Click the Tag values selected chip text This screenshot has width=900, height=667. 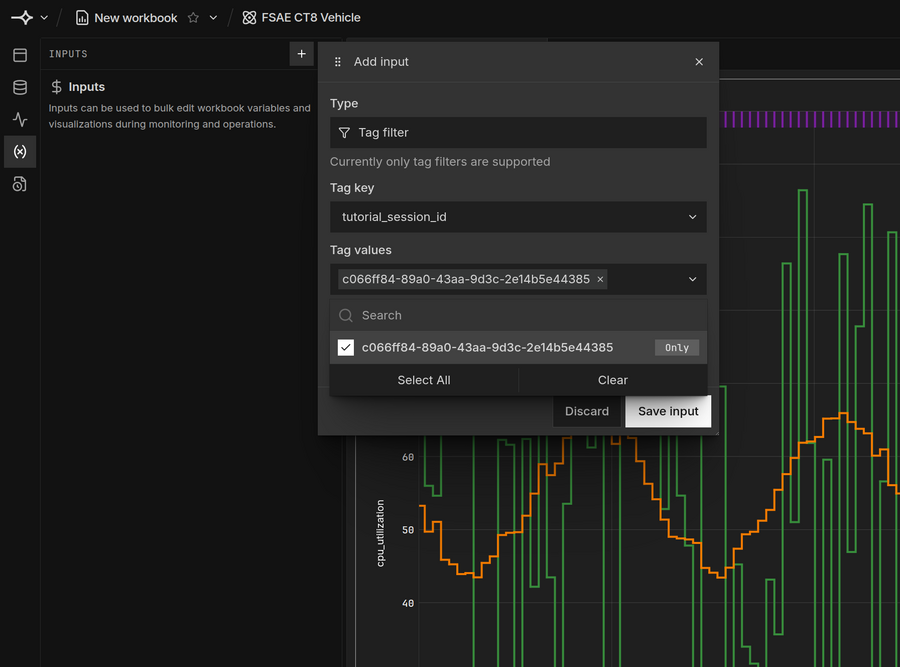tap(465, 280)
